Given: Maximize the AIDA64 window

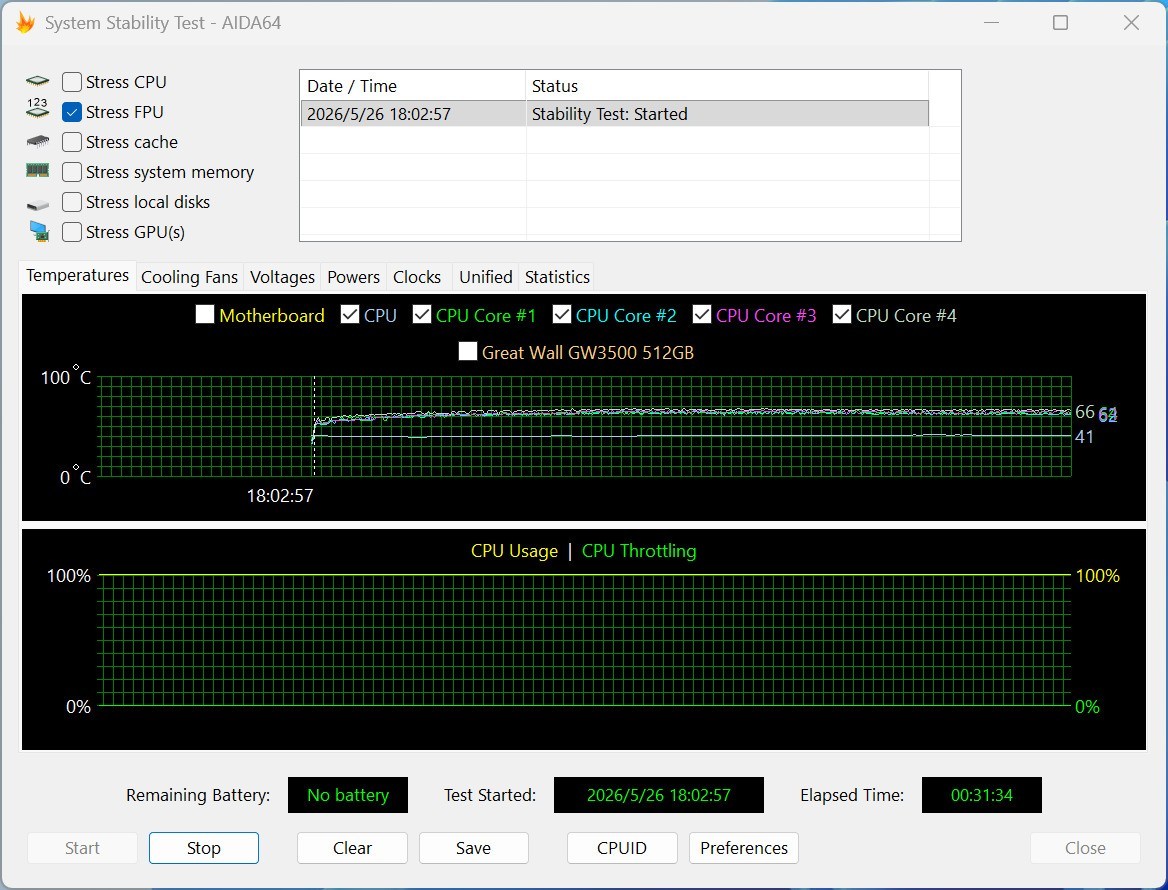Looking at the screenshot, I should pyautogui.click(x=1060, y=22).
